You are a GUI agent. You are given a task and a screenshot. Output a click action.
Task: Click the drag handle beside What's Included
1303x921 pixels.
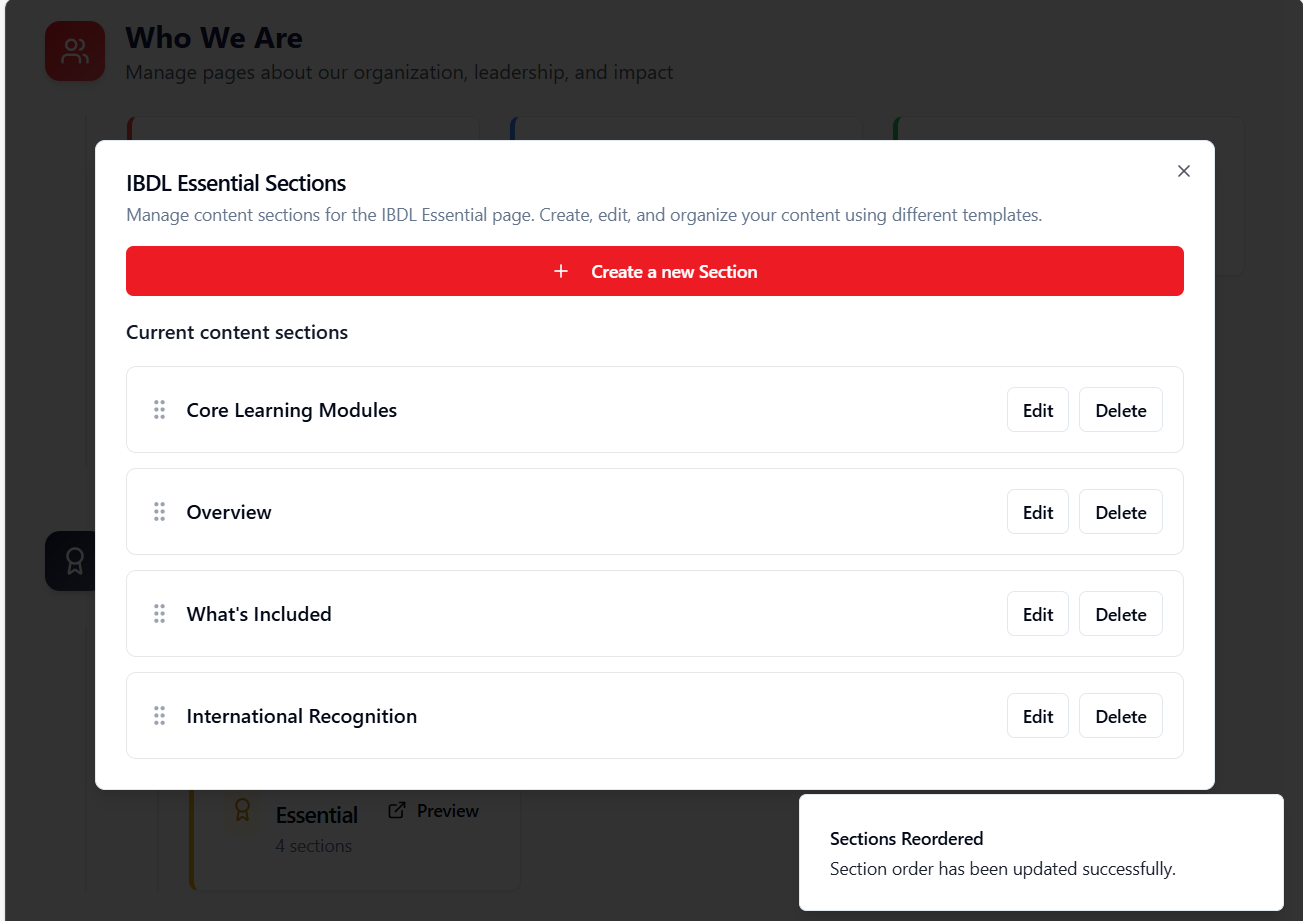point(159,614)
